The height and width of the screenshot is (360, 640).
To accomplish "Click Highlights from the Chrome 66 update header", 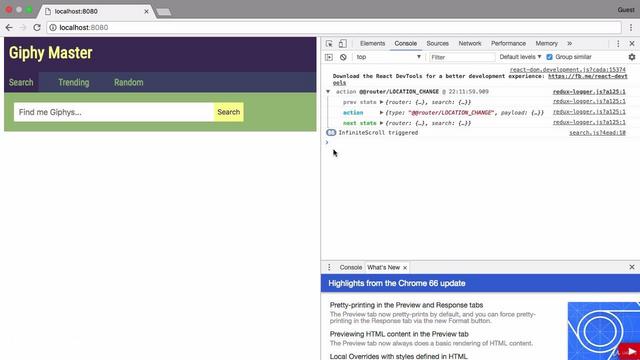I will pyautogui.click(x=397, y=283).
